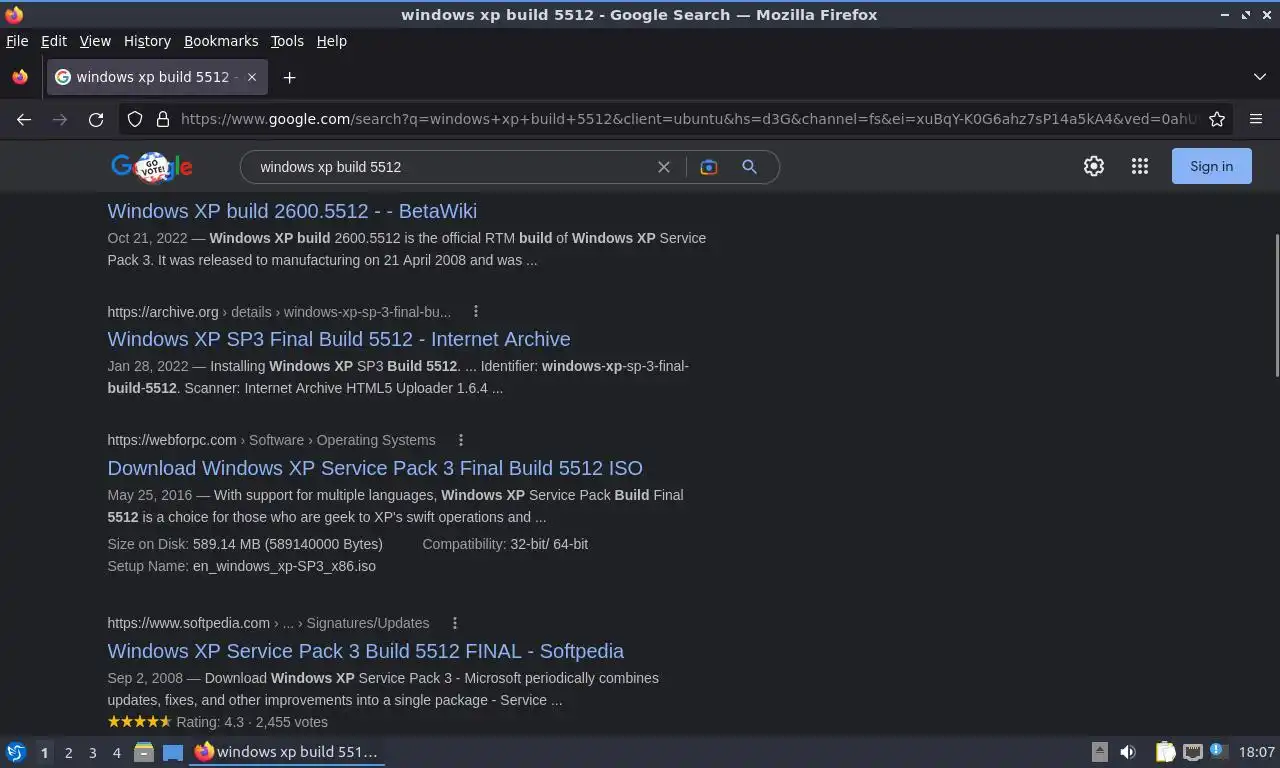Open the Internet Archive SP3 Final Build result
The width and height of the screenshot is (1280, 768).
339,339
